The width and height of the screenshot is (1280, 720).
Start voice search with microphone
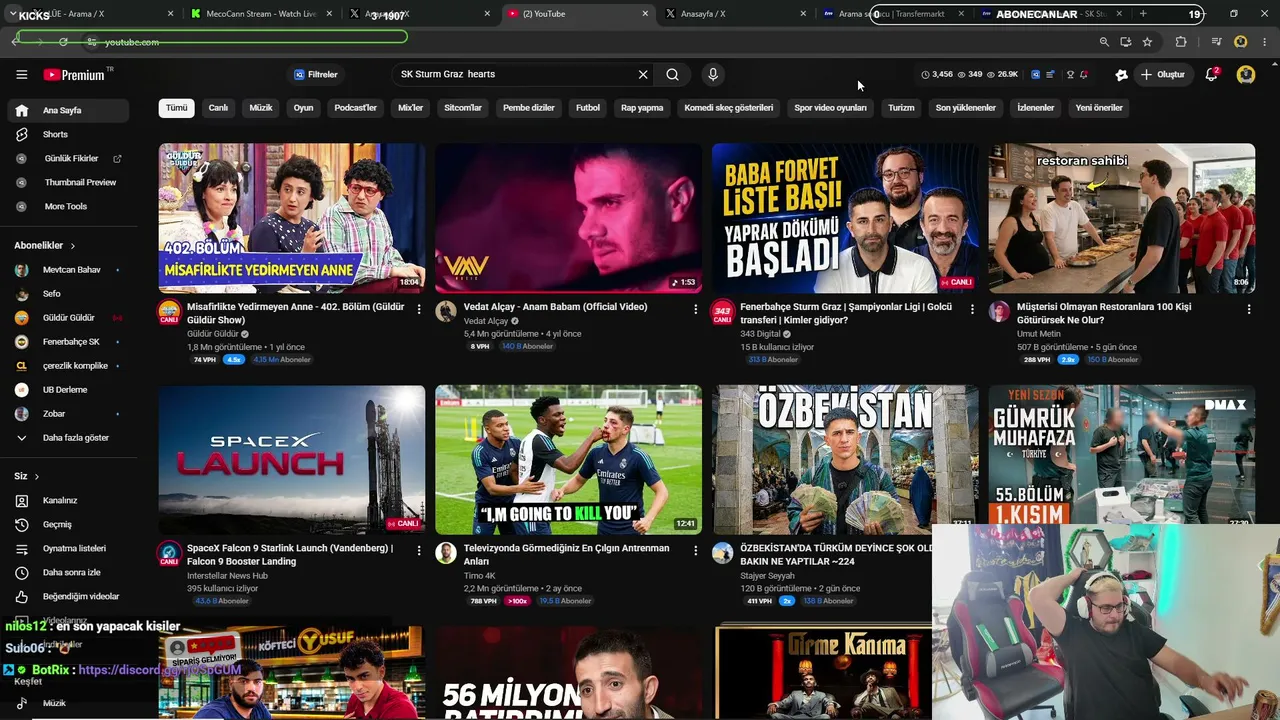click(x=712, y=74)
